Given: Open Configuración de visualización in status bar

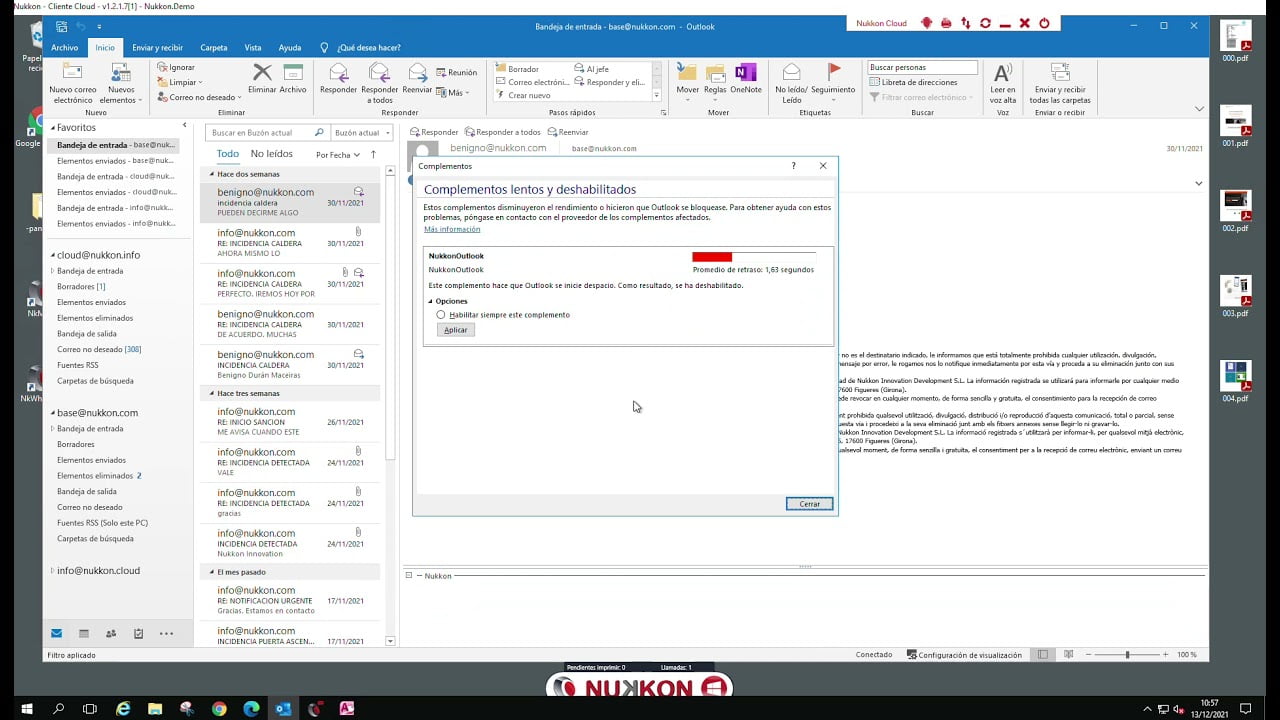Looking at the screenshot, I should 964,655.
